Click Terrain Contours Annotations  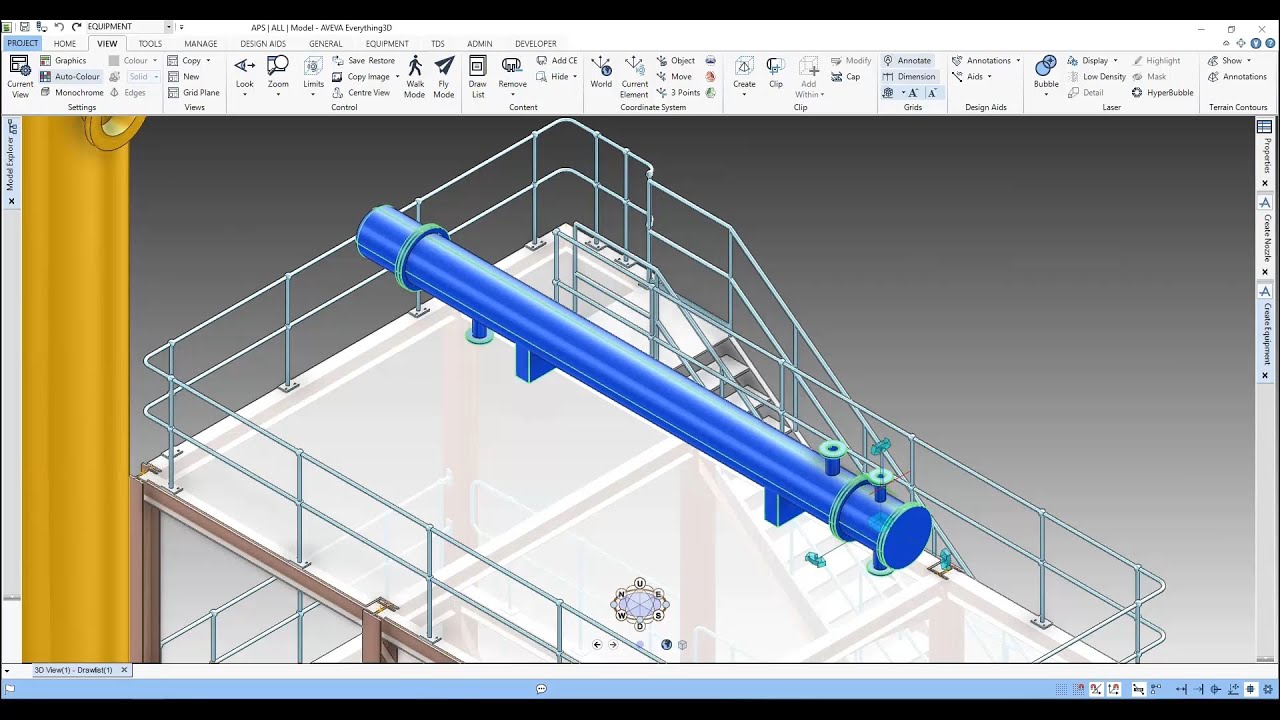(x=1237, y=77)
